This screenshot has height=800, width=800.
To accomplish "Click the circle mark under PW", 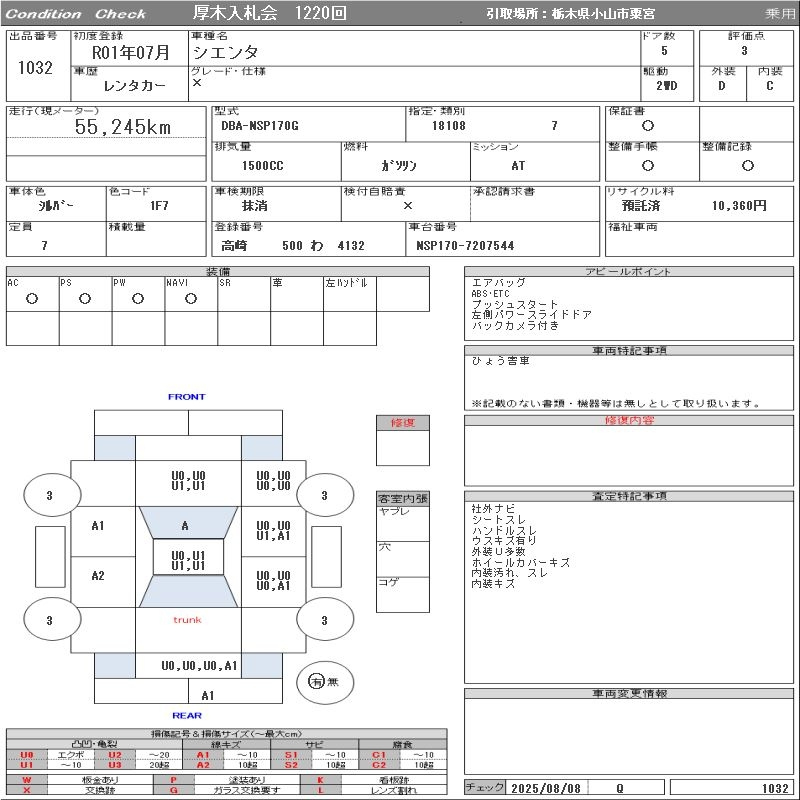I will click(138, 299).
